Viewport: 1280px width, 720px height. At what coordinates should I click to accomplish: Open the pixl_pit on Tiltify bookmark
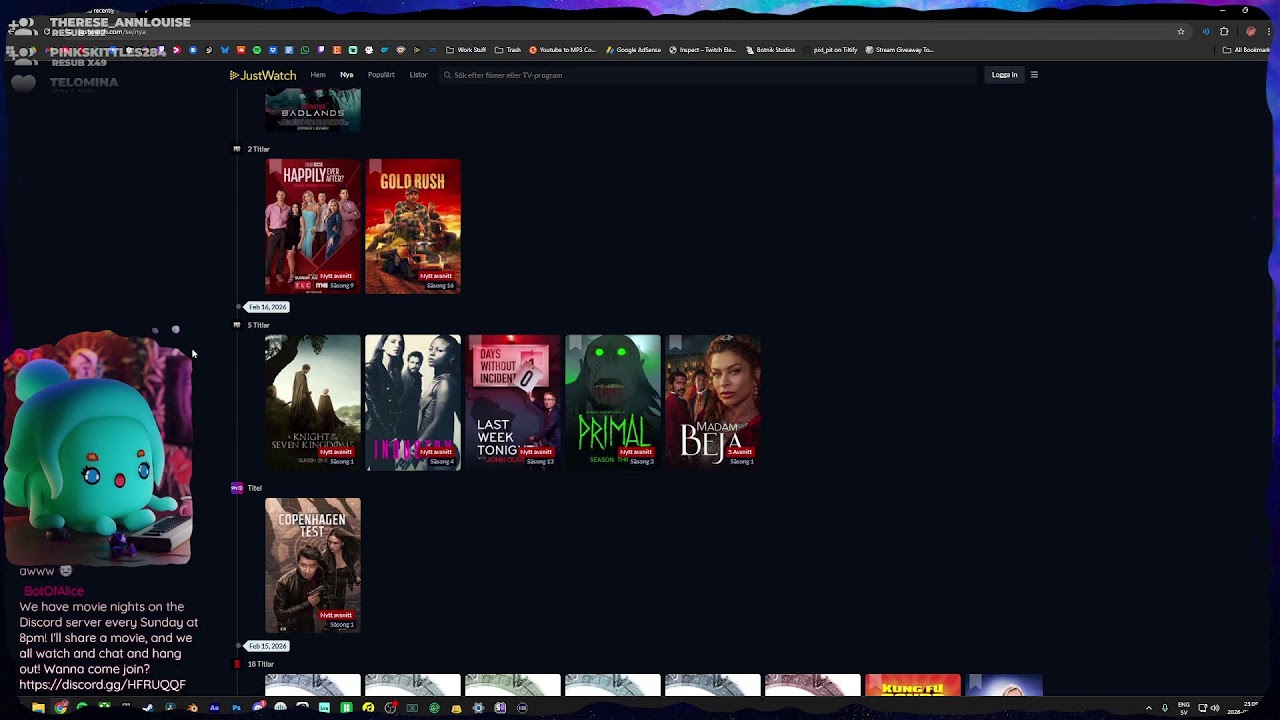(x=831, y=50)
